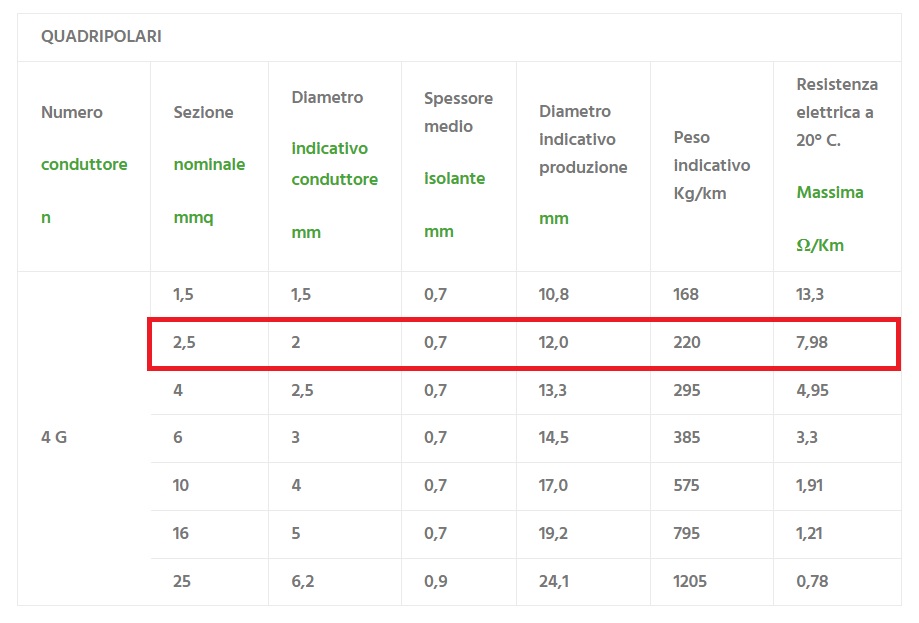Click production diameter value 24,1
The width and height of the screenshot is (919, 623).
(554, 581)
